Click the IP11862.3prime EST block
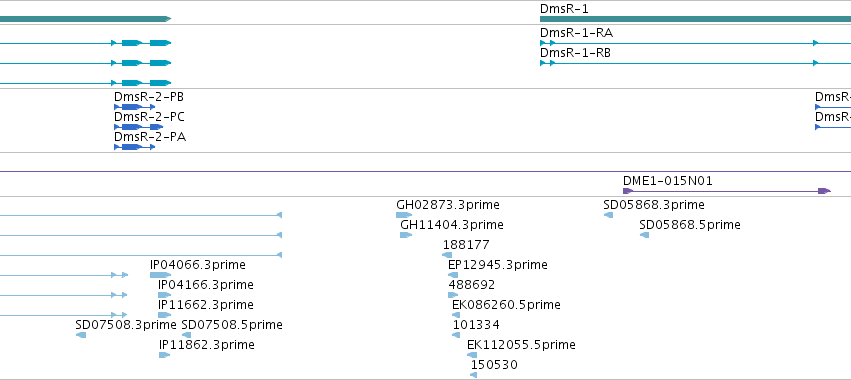The width and height of the screenshot is (851, 380). pos(164,355)
